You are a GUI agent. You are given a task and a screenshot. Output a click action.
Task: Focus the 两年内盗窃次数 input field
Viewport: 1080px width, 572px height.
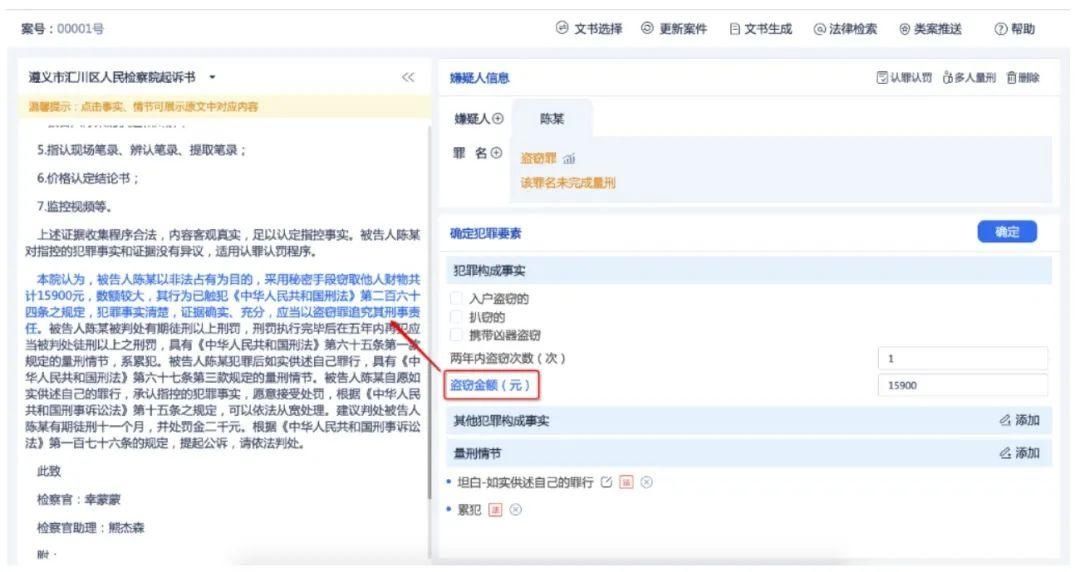[x=963, y=358]
